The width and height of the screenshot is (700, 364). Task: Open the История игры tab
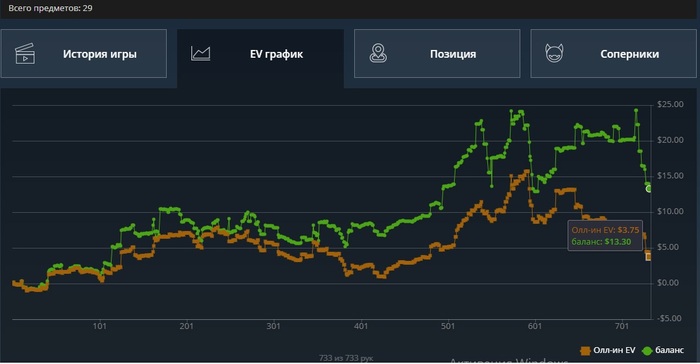coord(83,54)
